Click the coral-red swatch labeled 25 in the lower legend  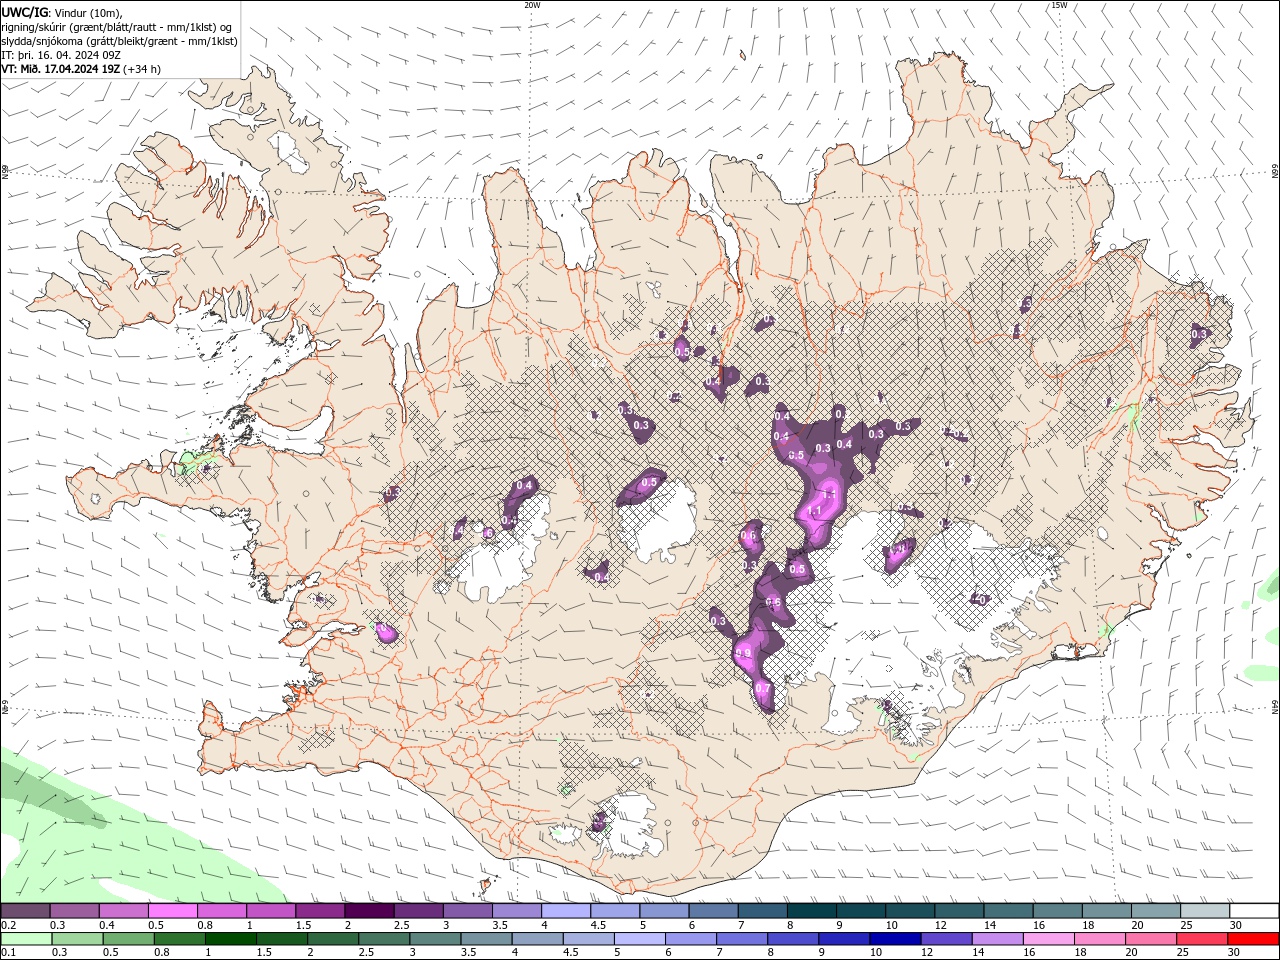pyautogui.click(x=1203, y=939)
